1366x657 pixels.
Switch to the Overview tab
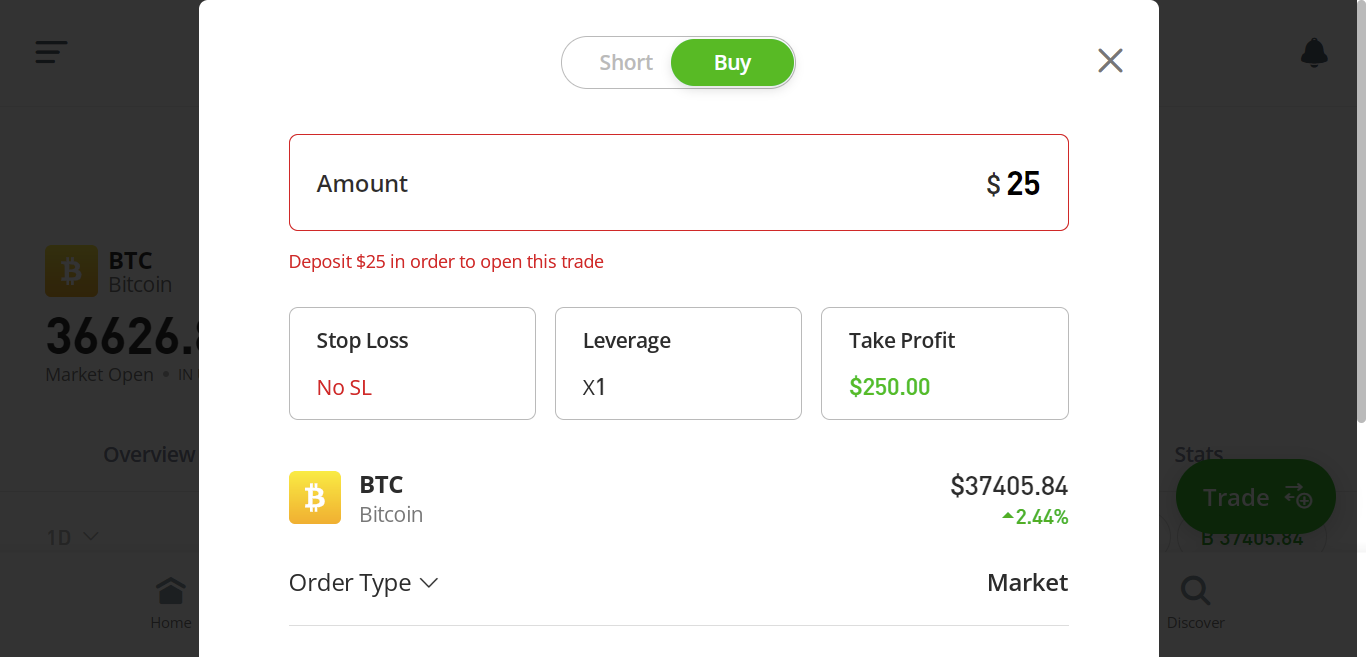click(x=148, y=454)
